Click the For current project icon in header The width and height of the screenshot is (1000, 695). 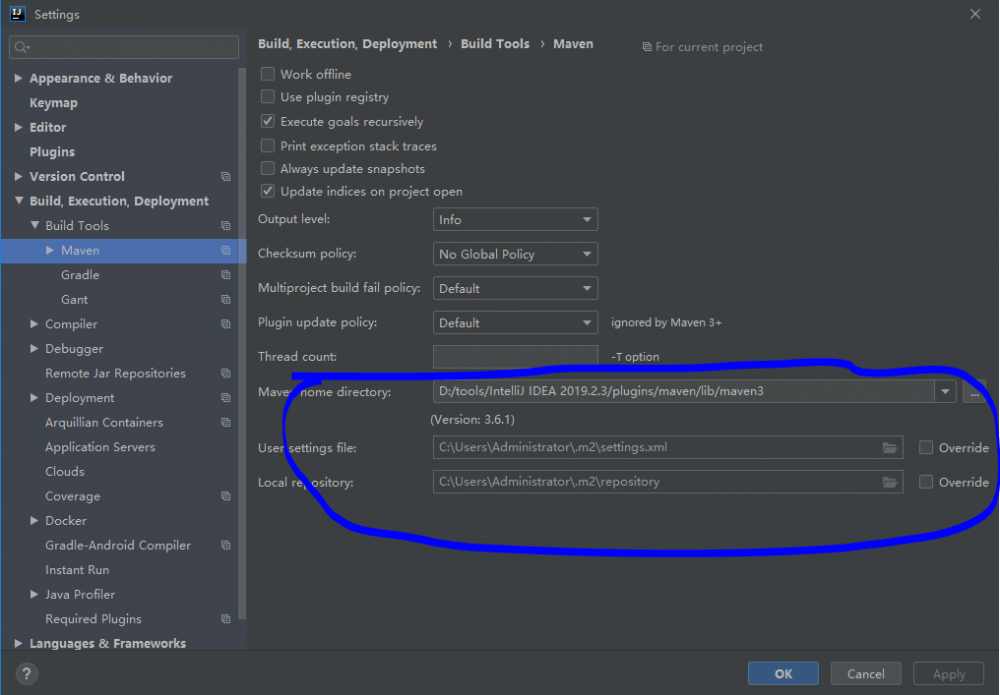(647, 47)
